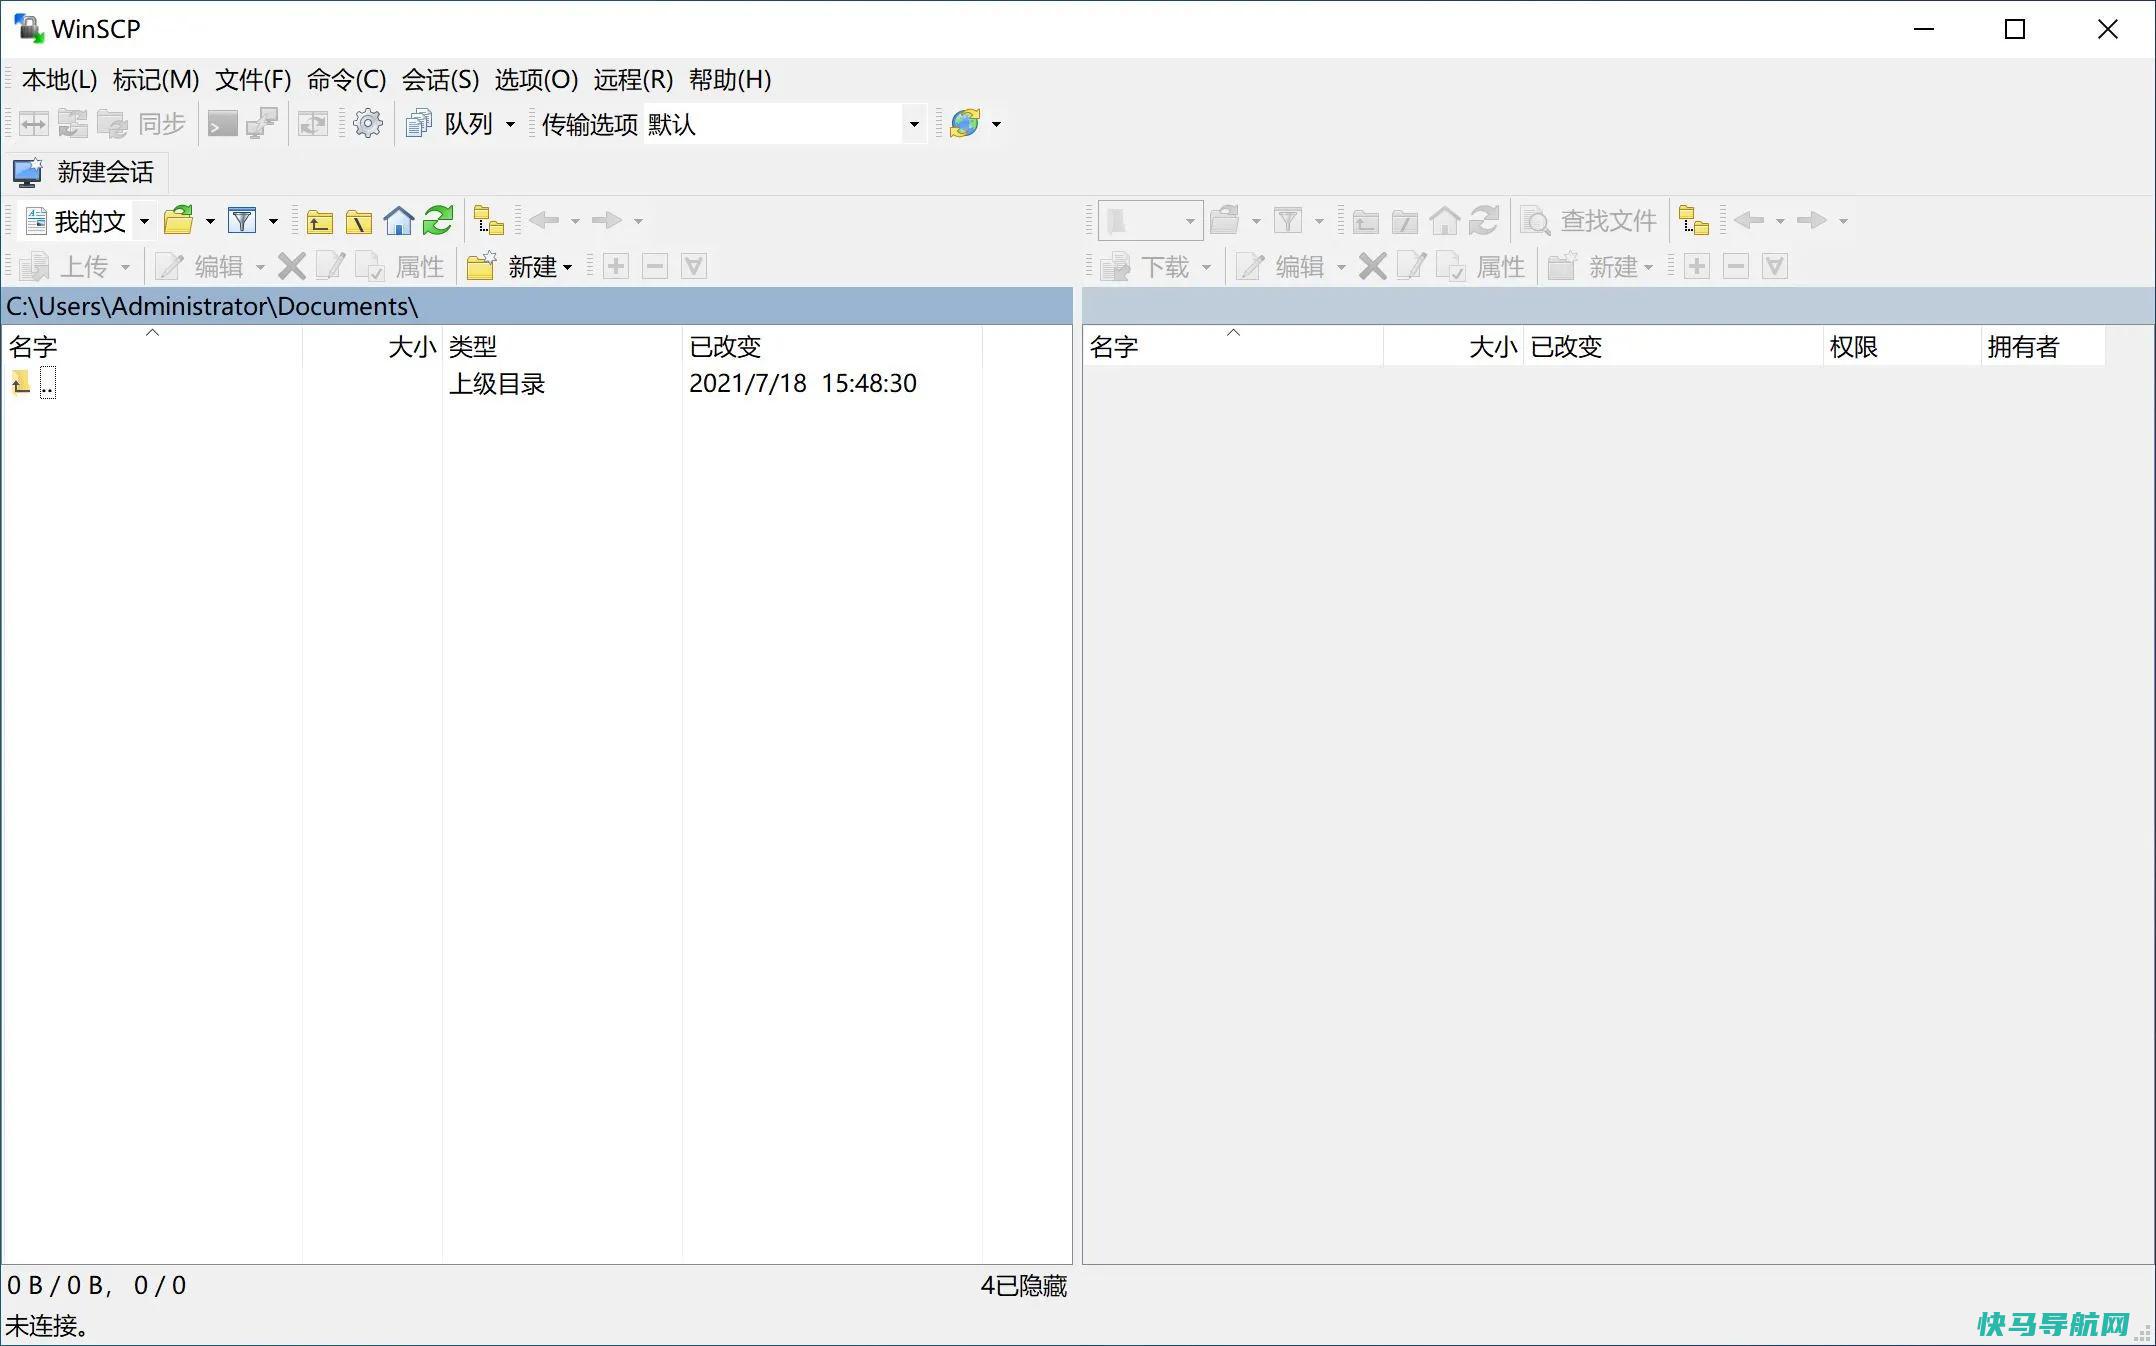
Task: Open the 帮助(H) menu
Action: [x=730, y=80]
